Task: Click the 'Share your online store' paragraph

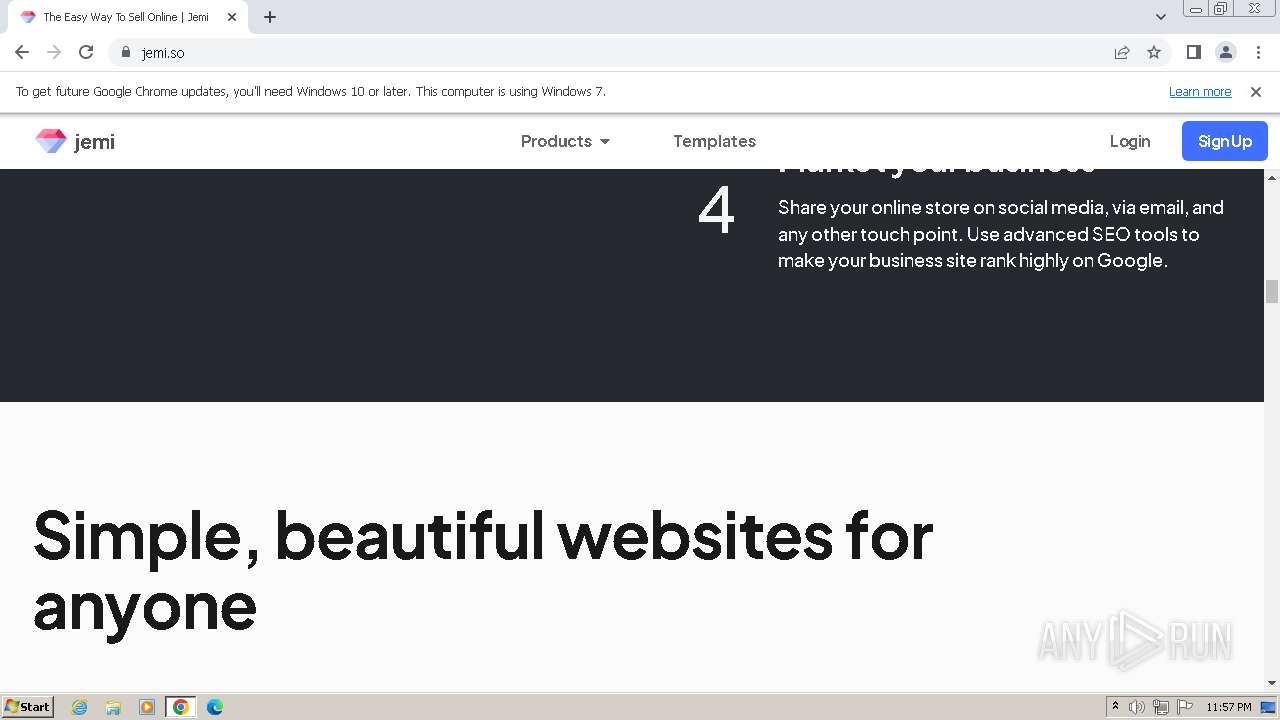Action: [1001, 234]
